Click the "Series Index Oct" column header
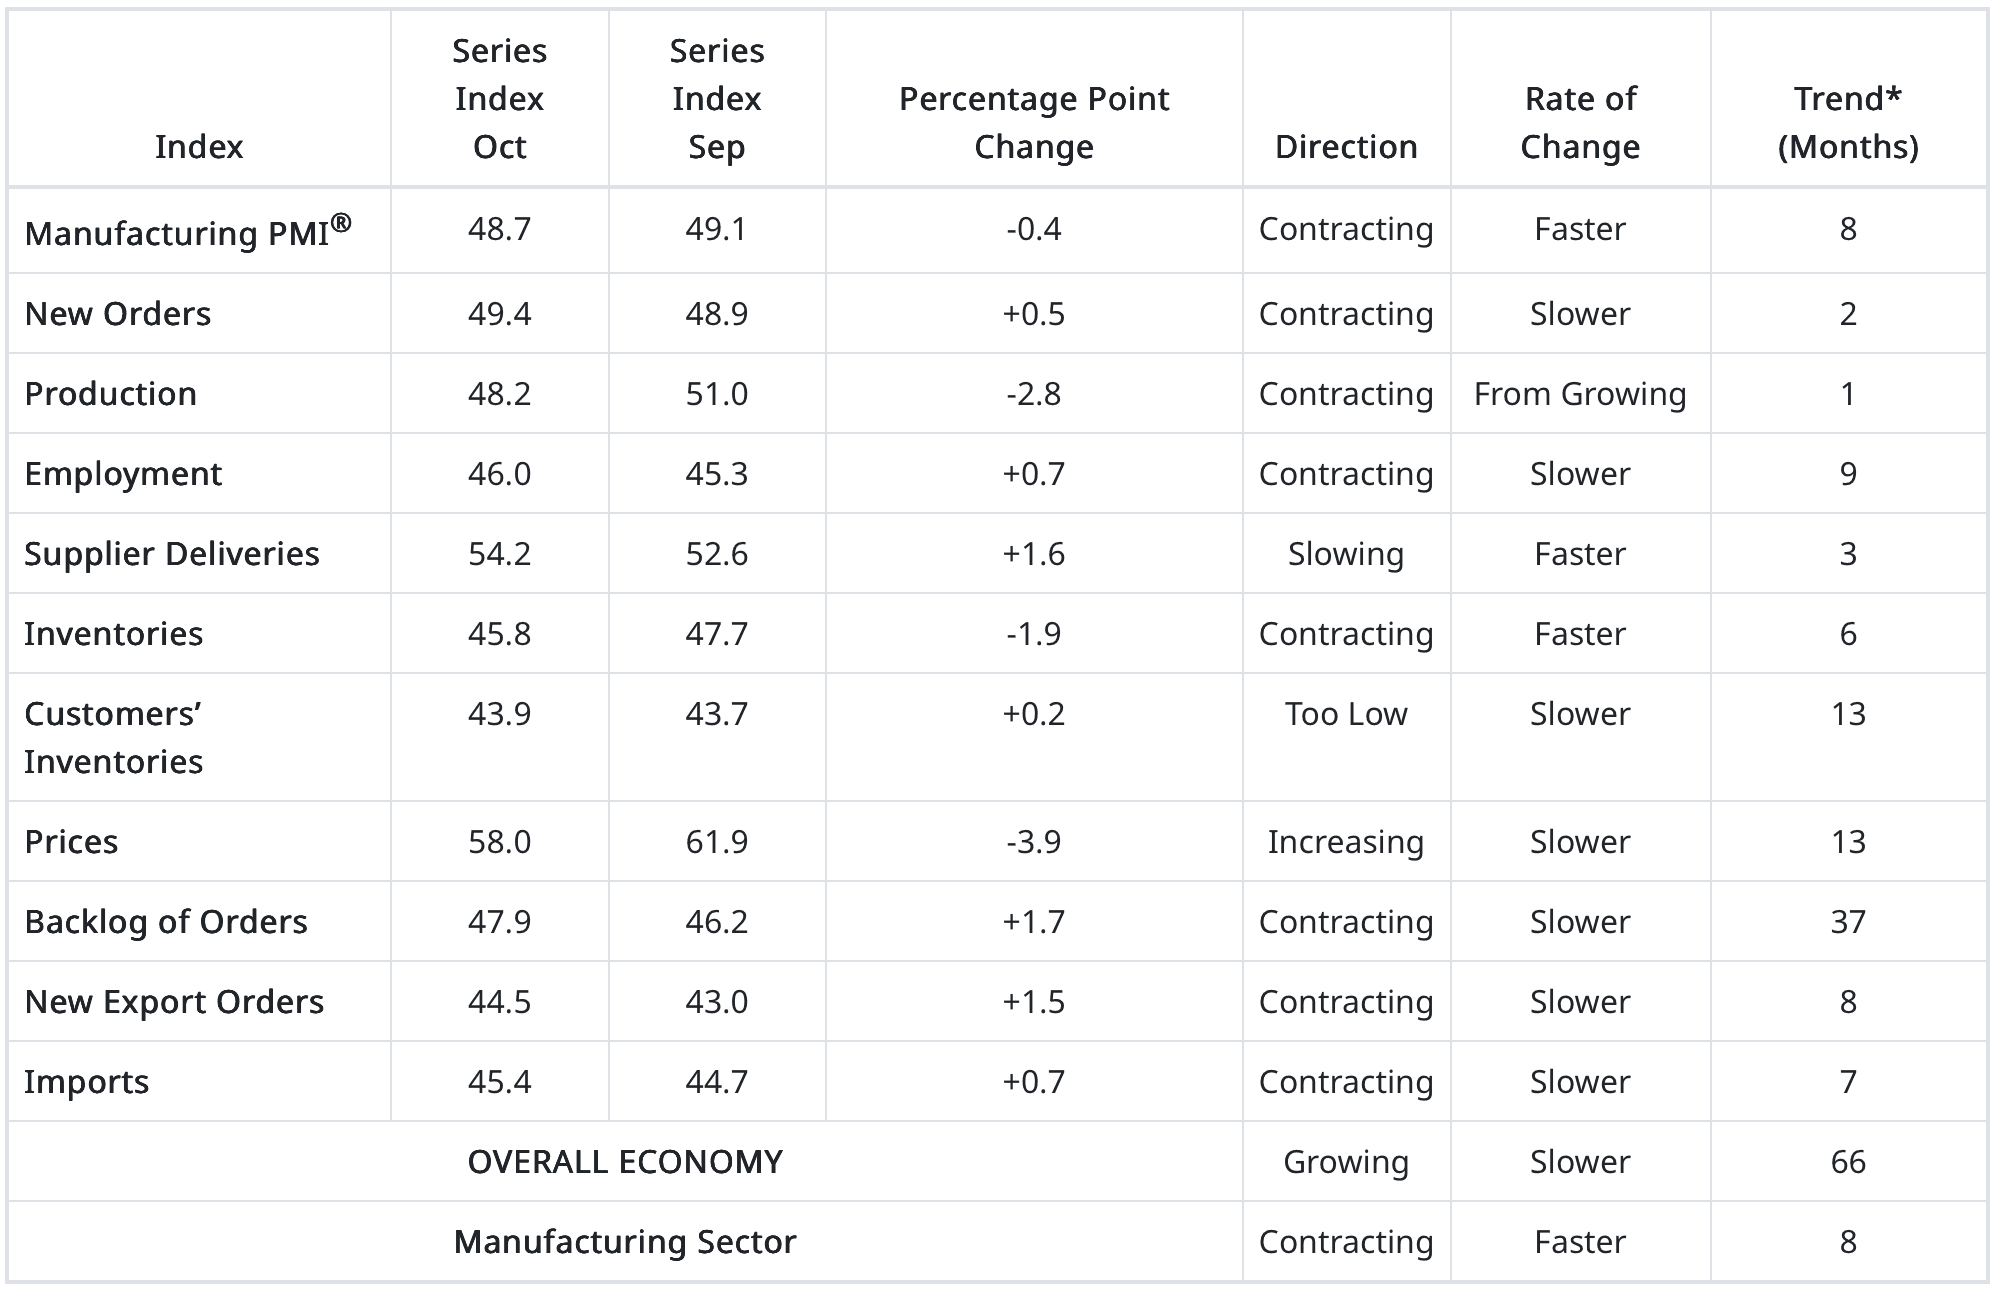 (x=499, y=99)
